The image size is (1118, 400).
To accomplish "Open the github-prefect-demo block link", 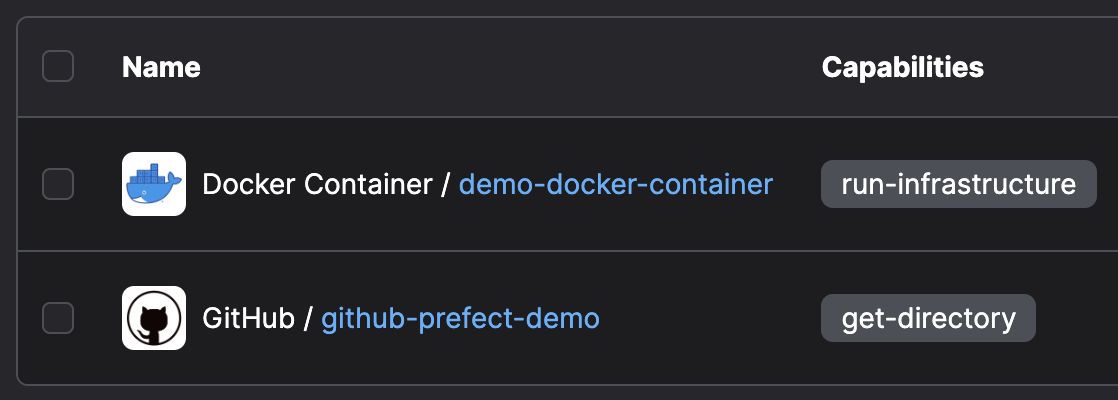I will (461, 319).
